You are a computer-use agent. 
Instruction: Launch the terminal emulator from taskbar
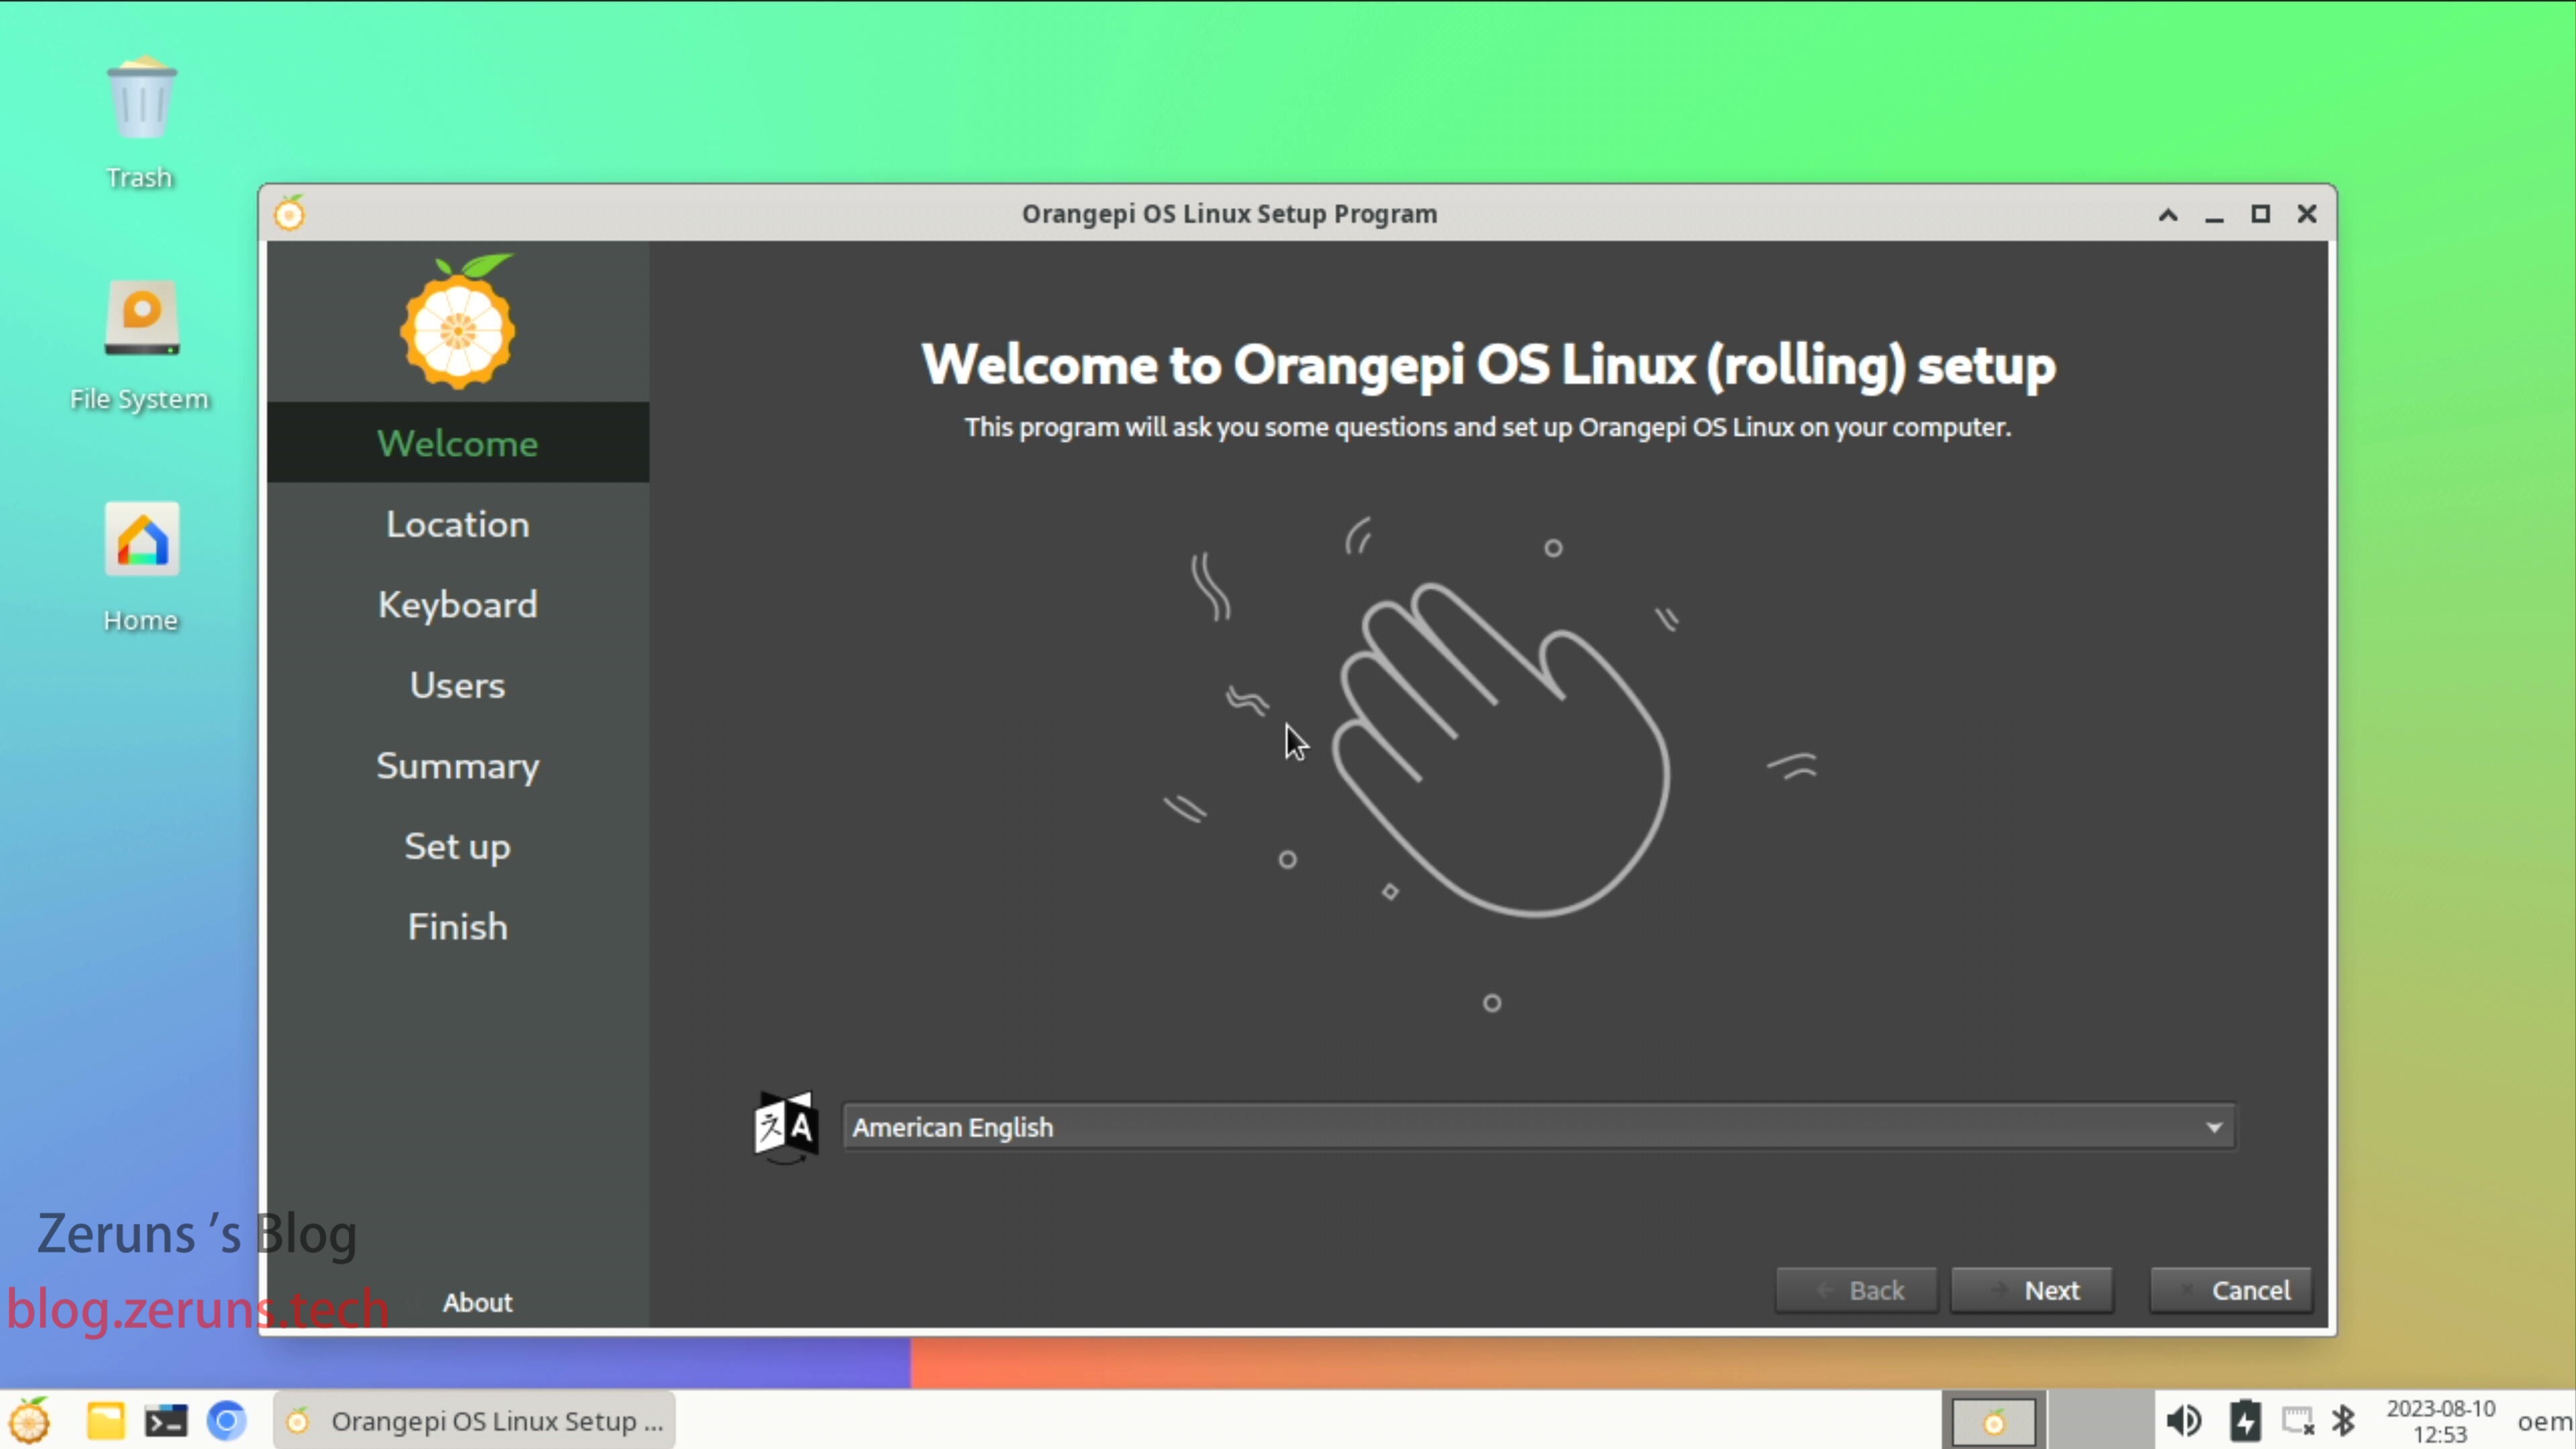pyautogui.click(x=166, y=1420)
